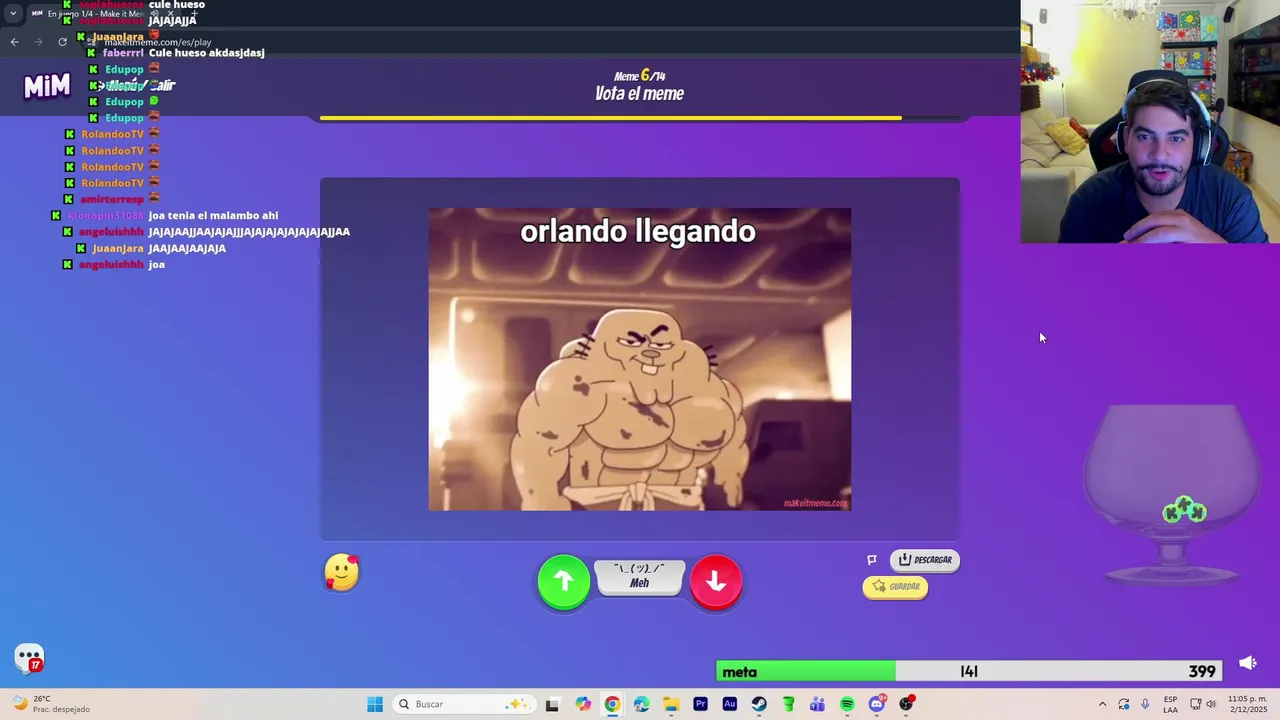Open Discord from taskbar
1280x720 pixels.
(877, 704)
